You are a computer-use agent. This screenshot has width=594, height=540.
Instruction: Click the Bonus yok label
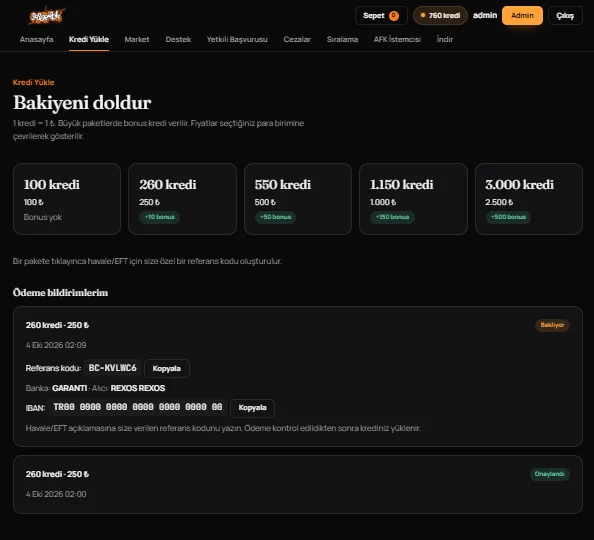pyautogui.click(x=42, y=217)
